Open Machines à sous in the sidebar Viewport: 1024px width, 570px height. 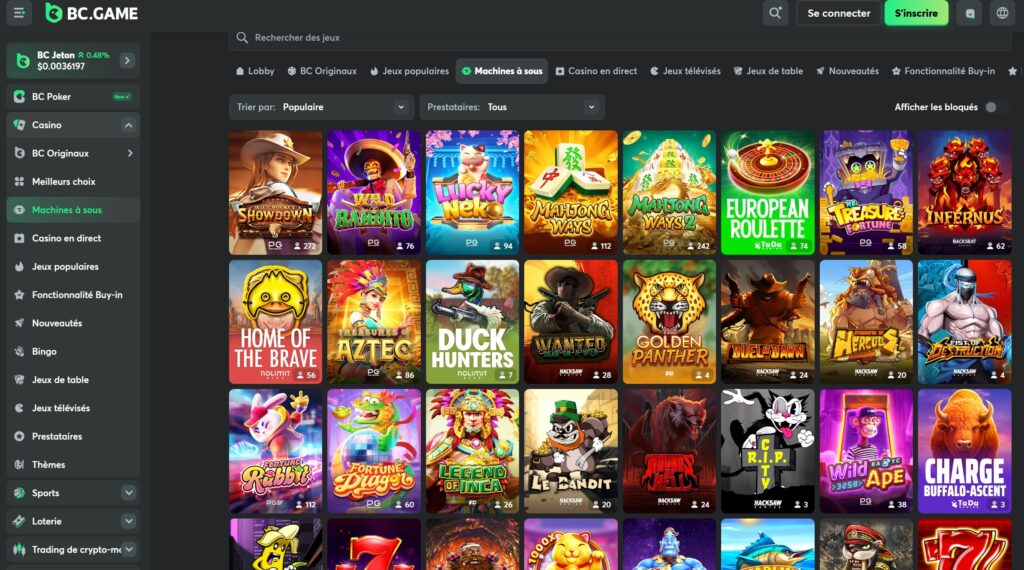(x=73, y=210)
